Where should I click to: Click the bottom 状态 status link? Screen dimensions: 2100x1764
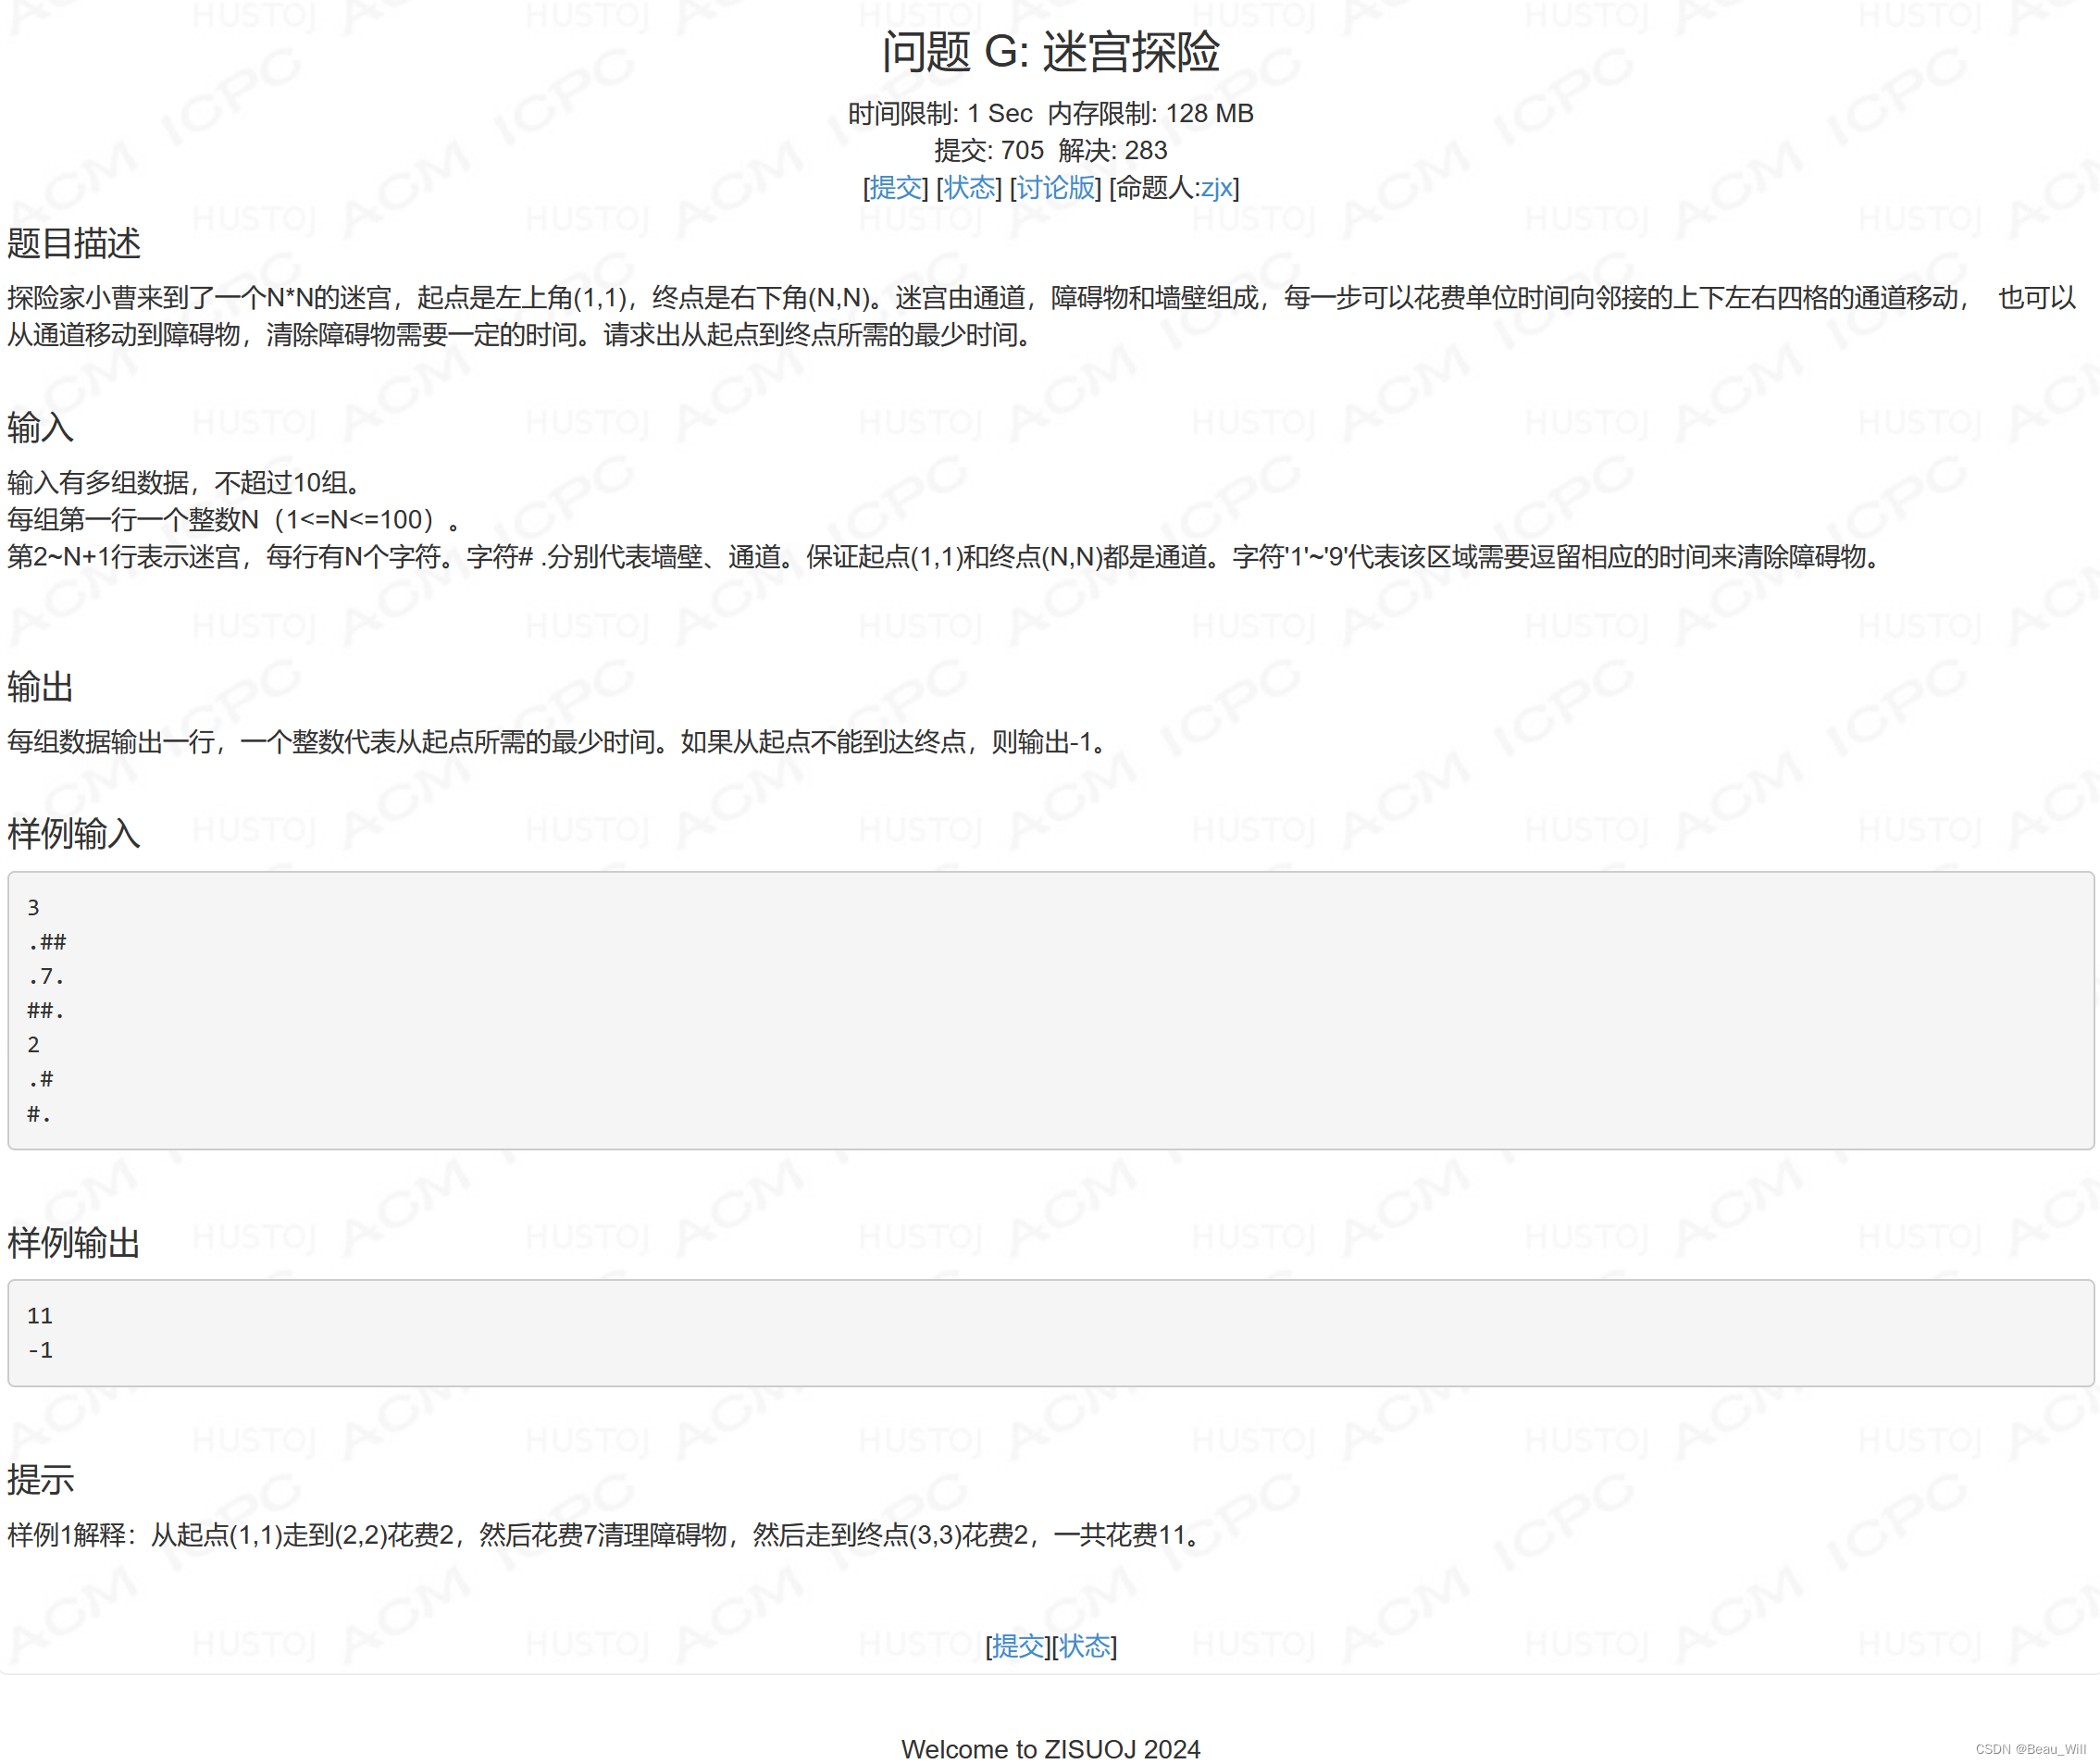[x=1086, y=1646]
